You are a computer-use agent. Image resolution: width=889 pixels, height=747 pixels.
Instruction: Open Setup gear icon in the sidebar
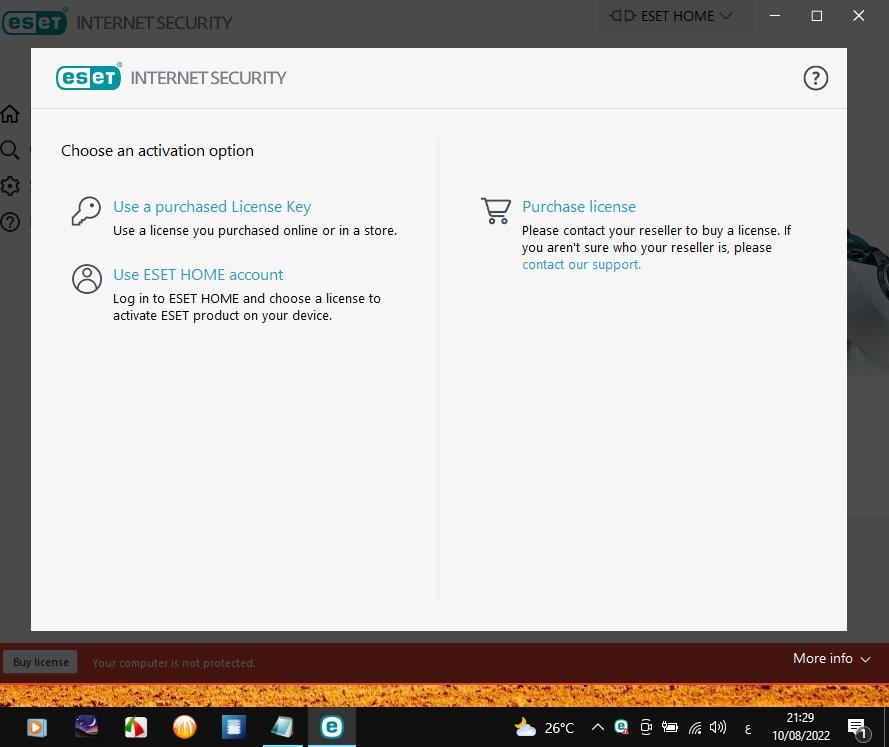(10, 185)
